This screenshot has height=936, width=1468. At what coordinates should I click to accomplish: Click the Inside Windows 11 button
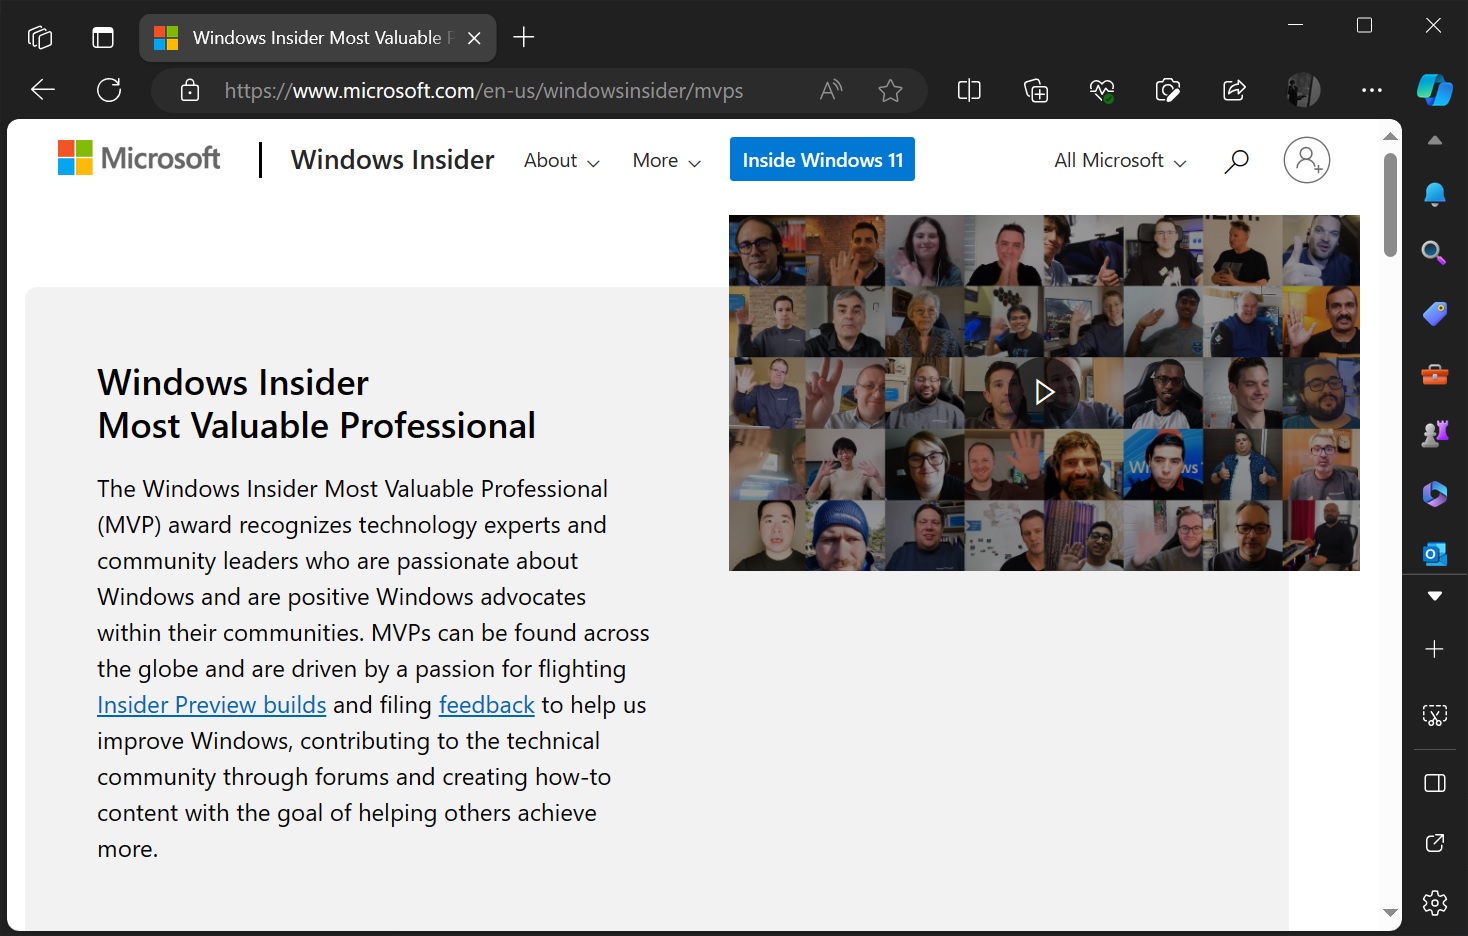point(822,159)
